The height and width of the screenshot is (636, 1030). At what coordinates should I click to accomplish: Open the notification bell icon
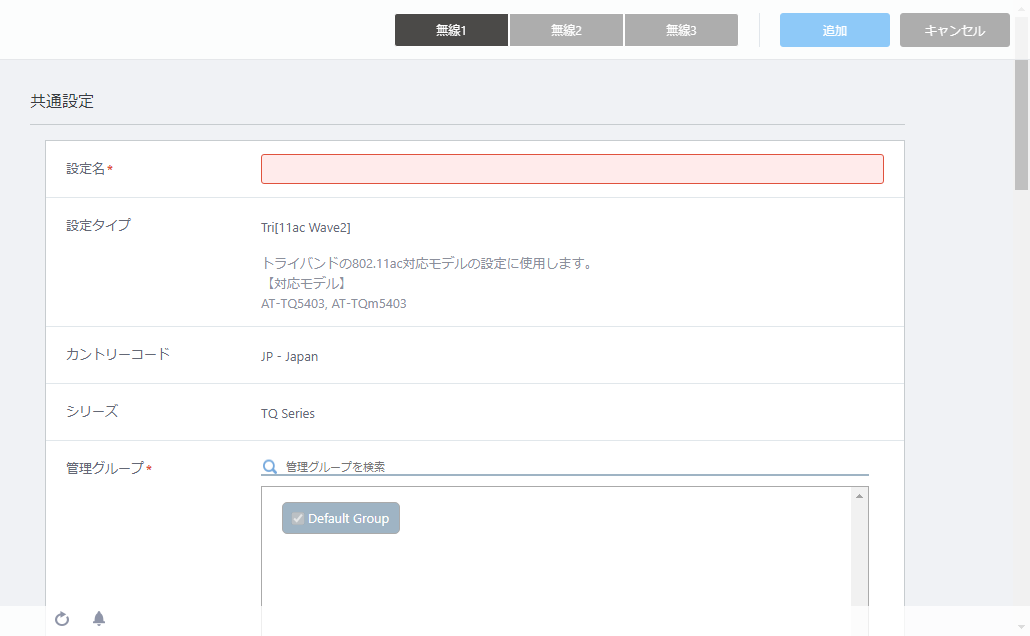99,618
